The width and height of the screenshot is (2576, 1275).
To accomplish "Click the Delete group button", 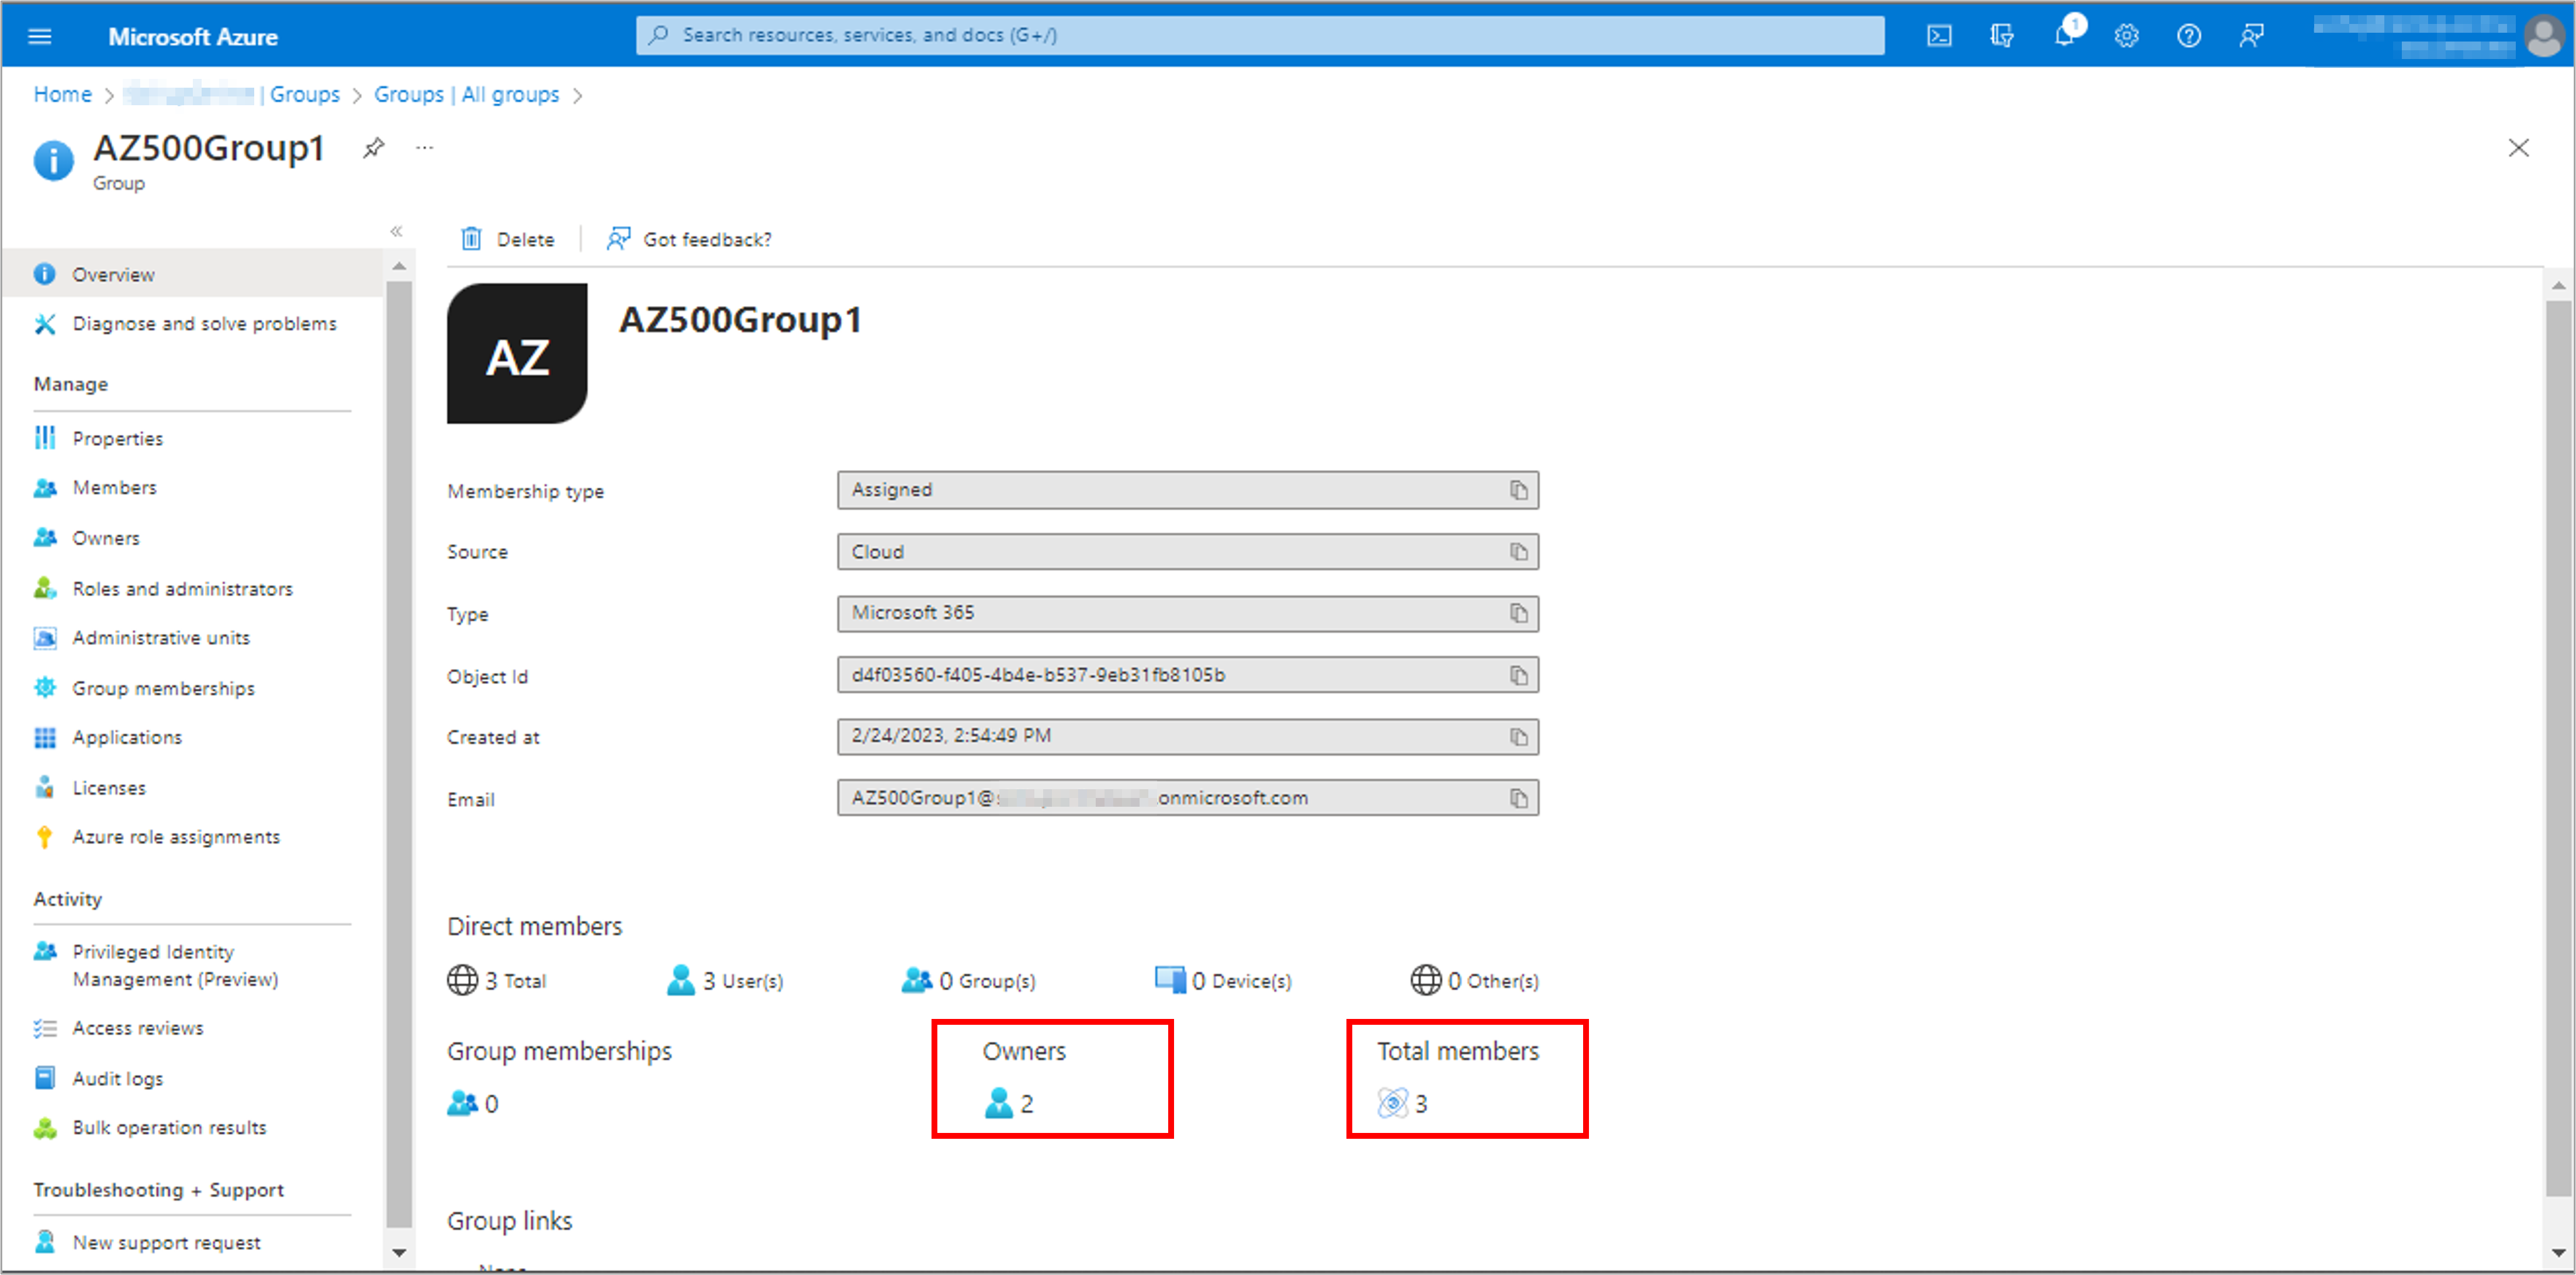I will [507, 239].
